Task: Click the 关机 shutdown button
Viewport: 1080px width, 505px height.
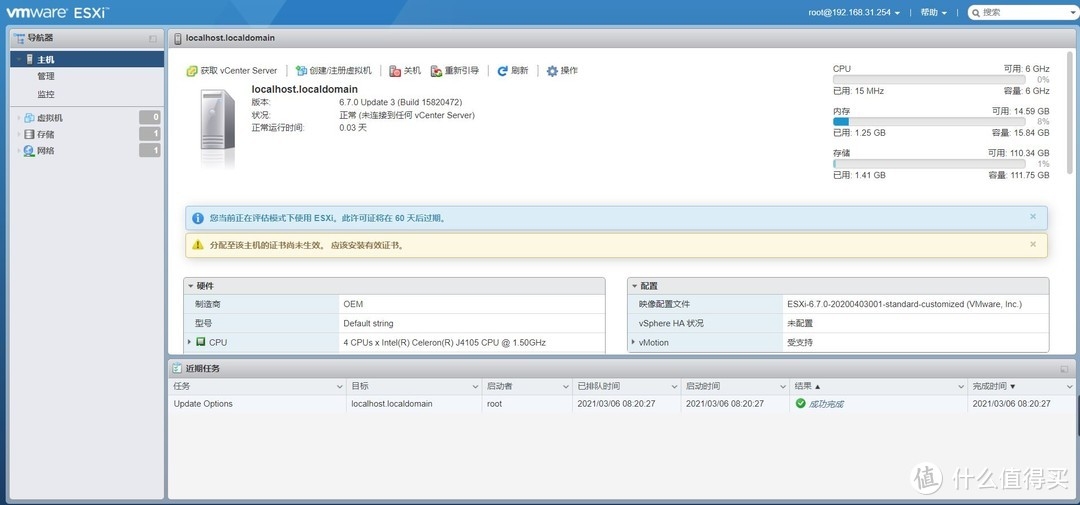Action: tap(405, 71)
